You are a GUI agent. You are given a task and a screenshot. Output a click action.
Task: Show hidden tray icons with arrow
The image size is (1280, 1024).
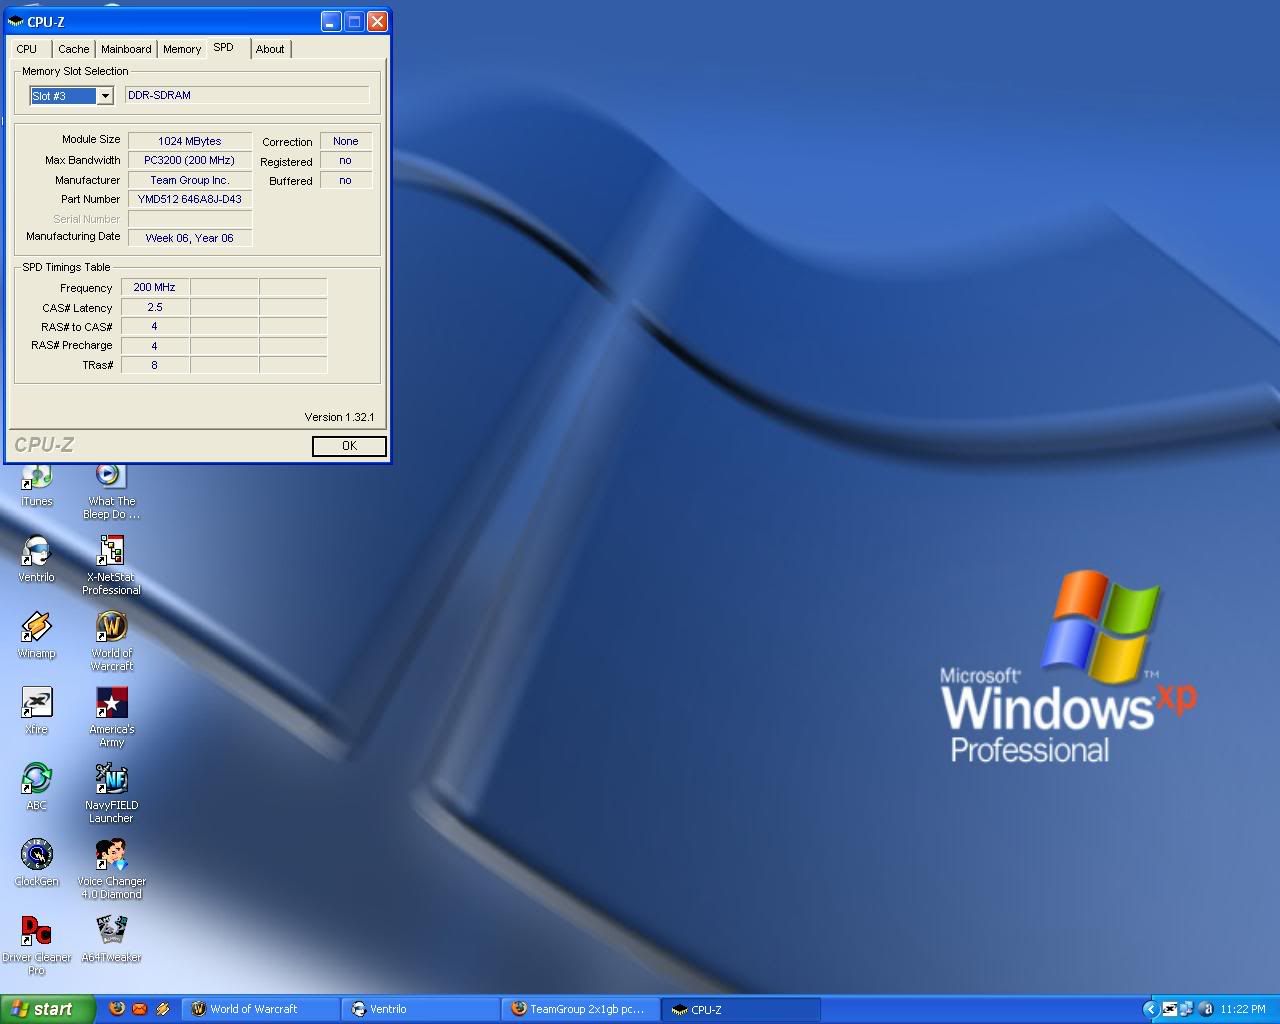tap(1150, 1009)
